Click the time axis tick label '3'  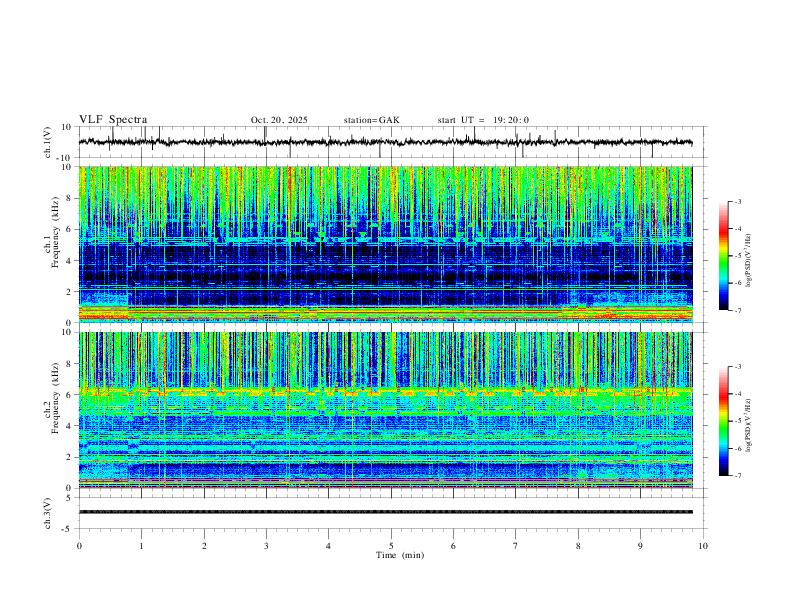point(266,546)
